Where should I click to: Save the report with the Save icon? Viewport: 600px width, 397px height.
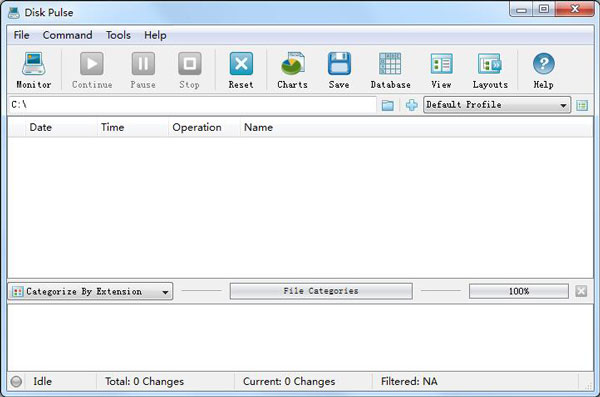339,70
